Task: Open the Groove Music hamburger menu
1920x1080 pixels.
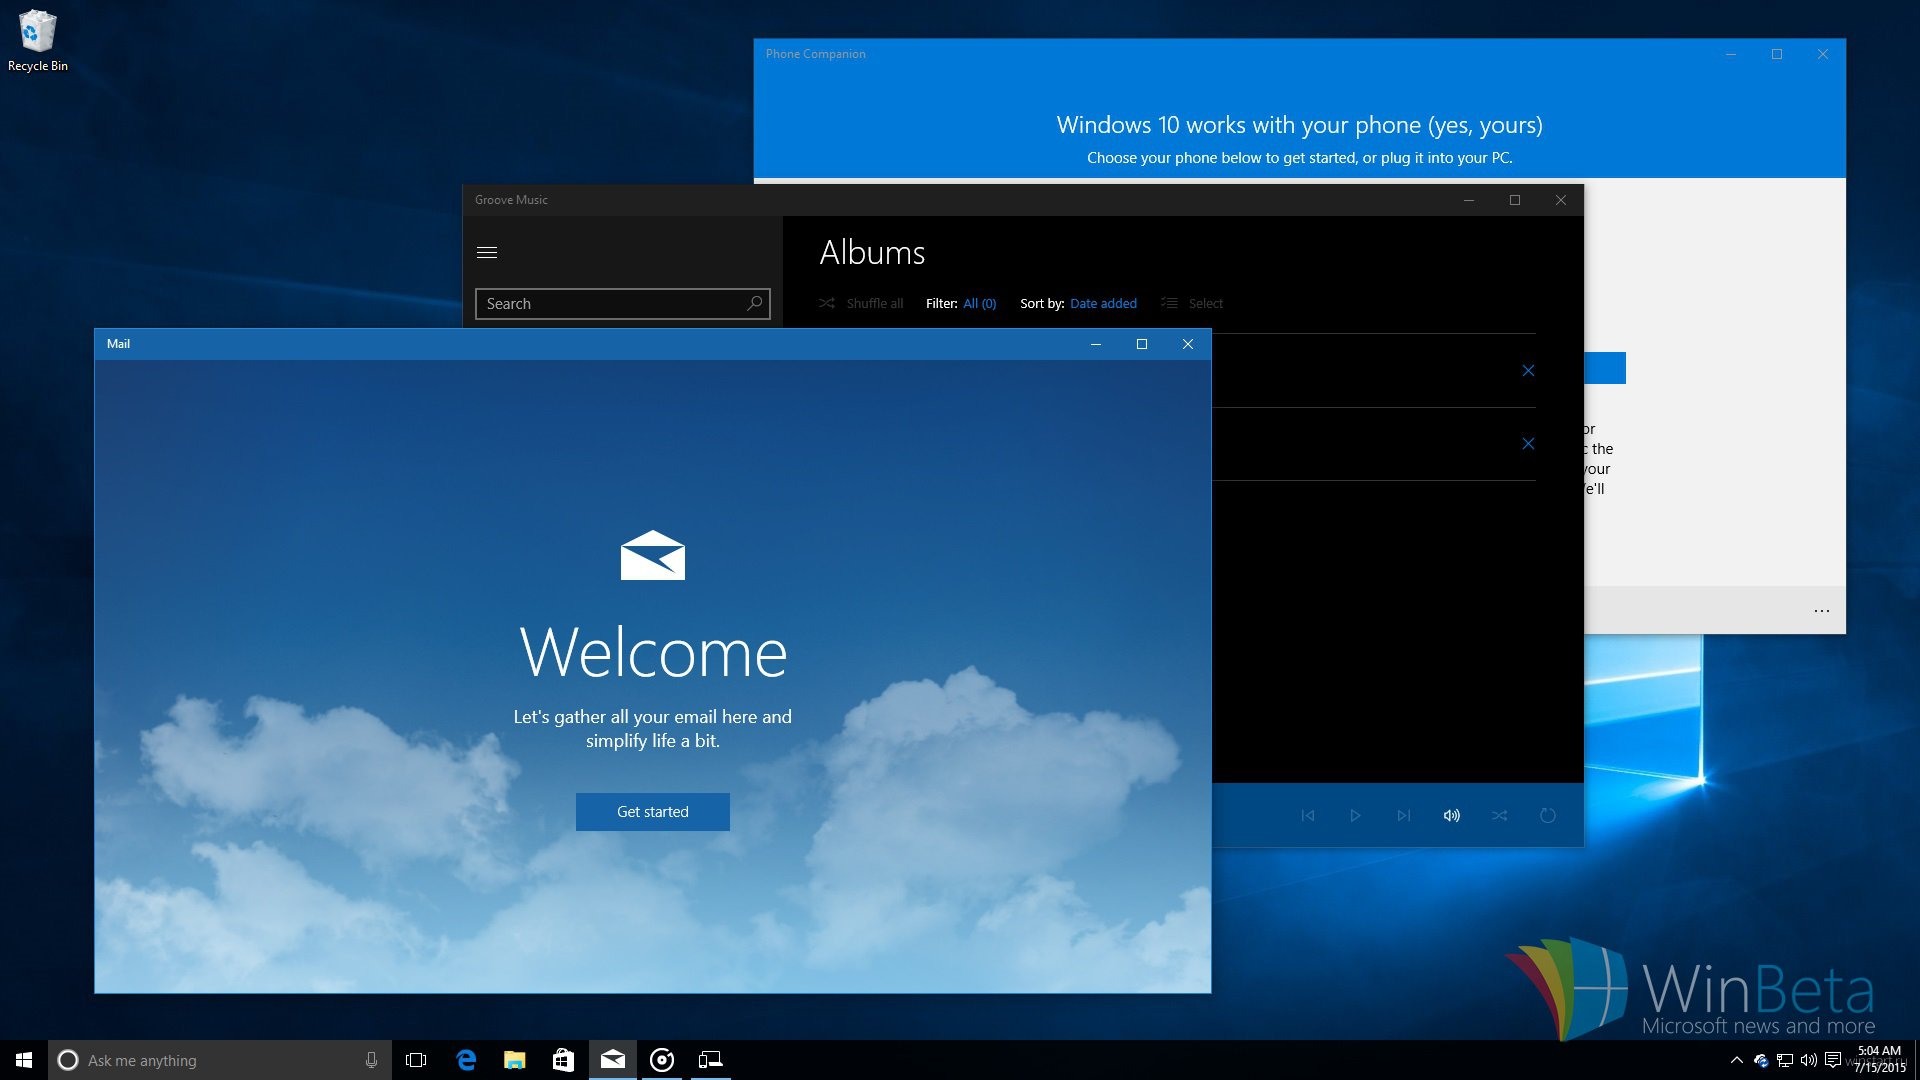Action: [487, 252]
